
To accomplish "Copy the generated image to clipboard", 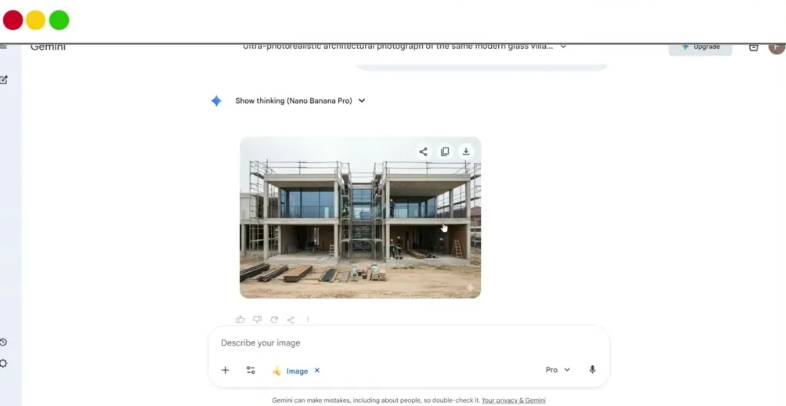I will pyautogui.click(x=445, y=152).
